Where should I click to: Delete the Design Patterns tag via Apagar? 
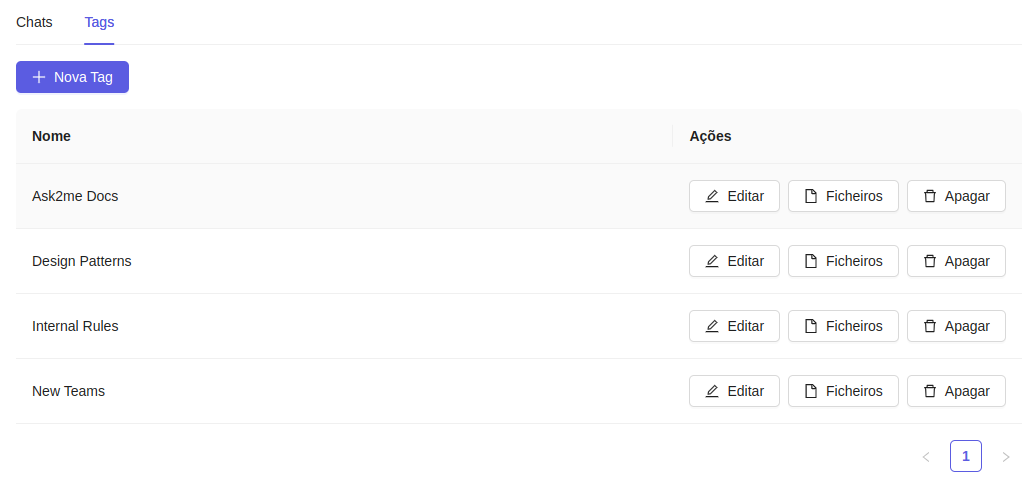(956, 261)
